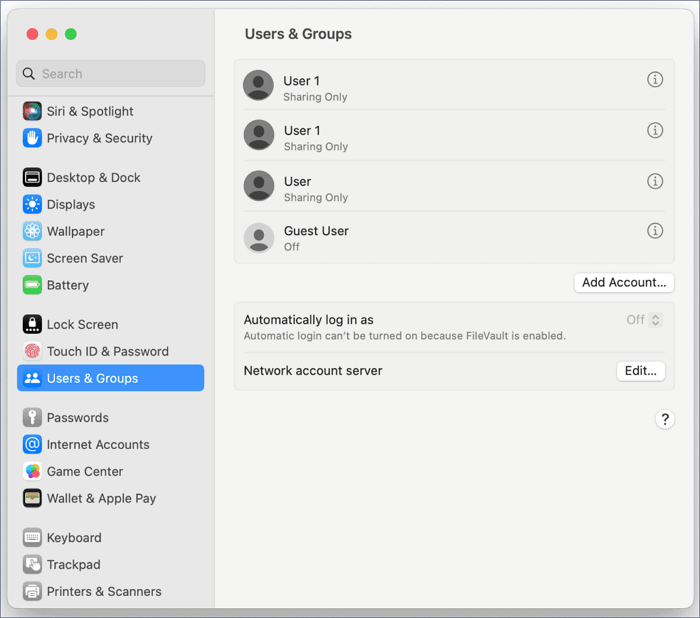Open the Passwords key icon
The width and height of the screenshot is (700, 618).
32,417
